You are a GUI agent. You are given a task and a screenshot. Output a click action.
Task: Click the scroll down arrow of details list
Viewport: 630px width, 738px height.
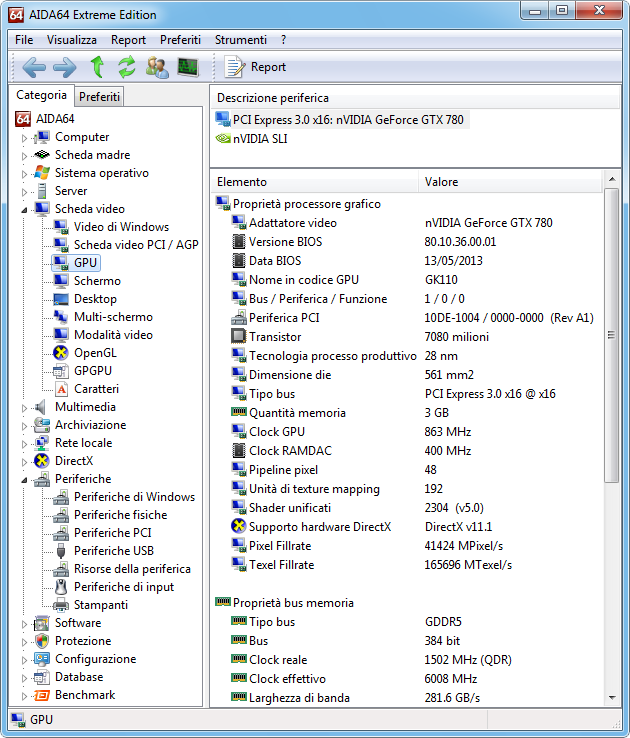(x=612, y=698)
